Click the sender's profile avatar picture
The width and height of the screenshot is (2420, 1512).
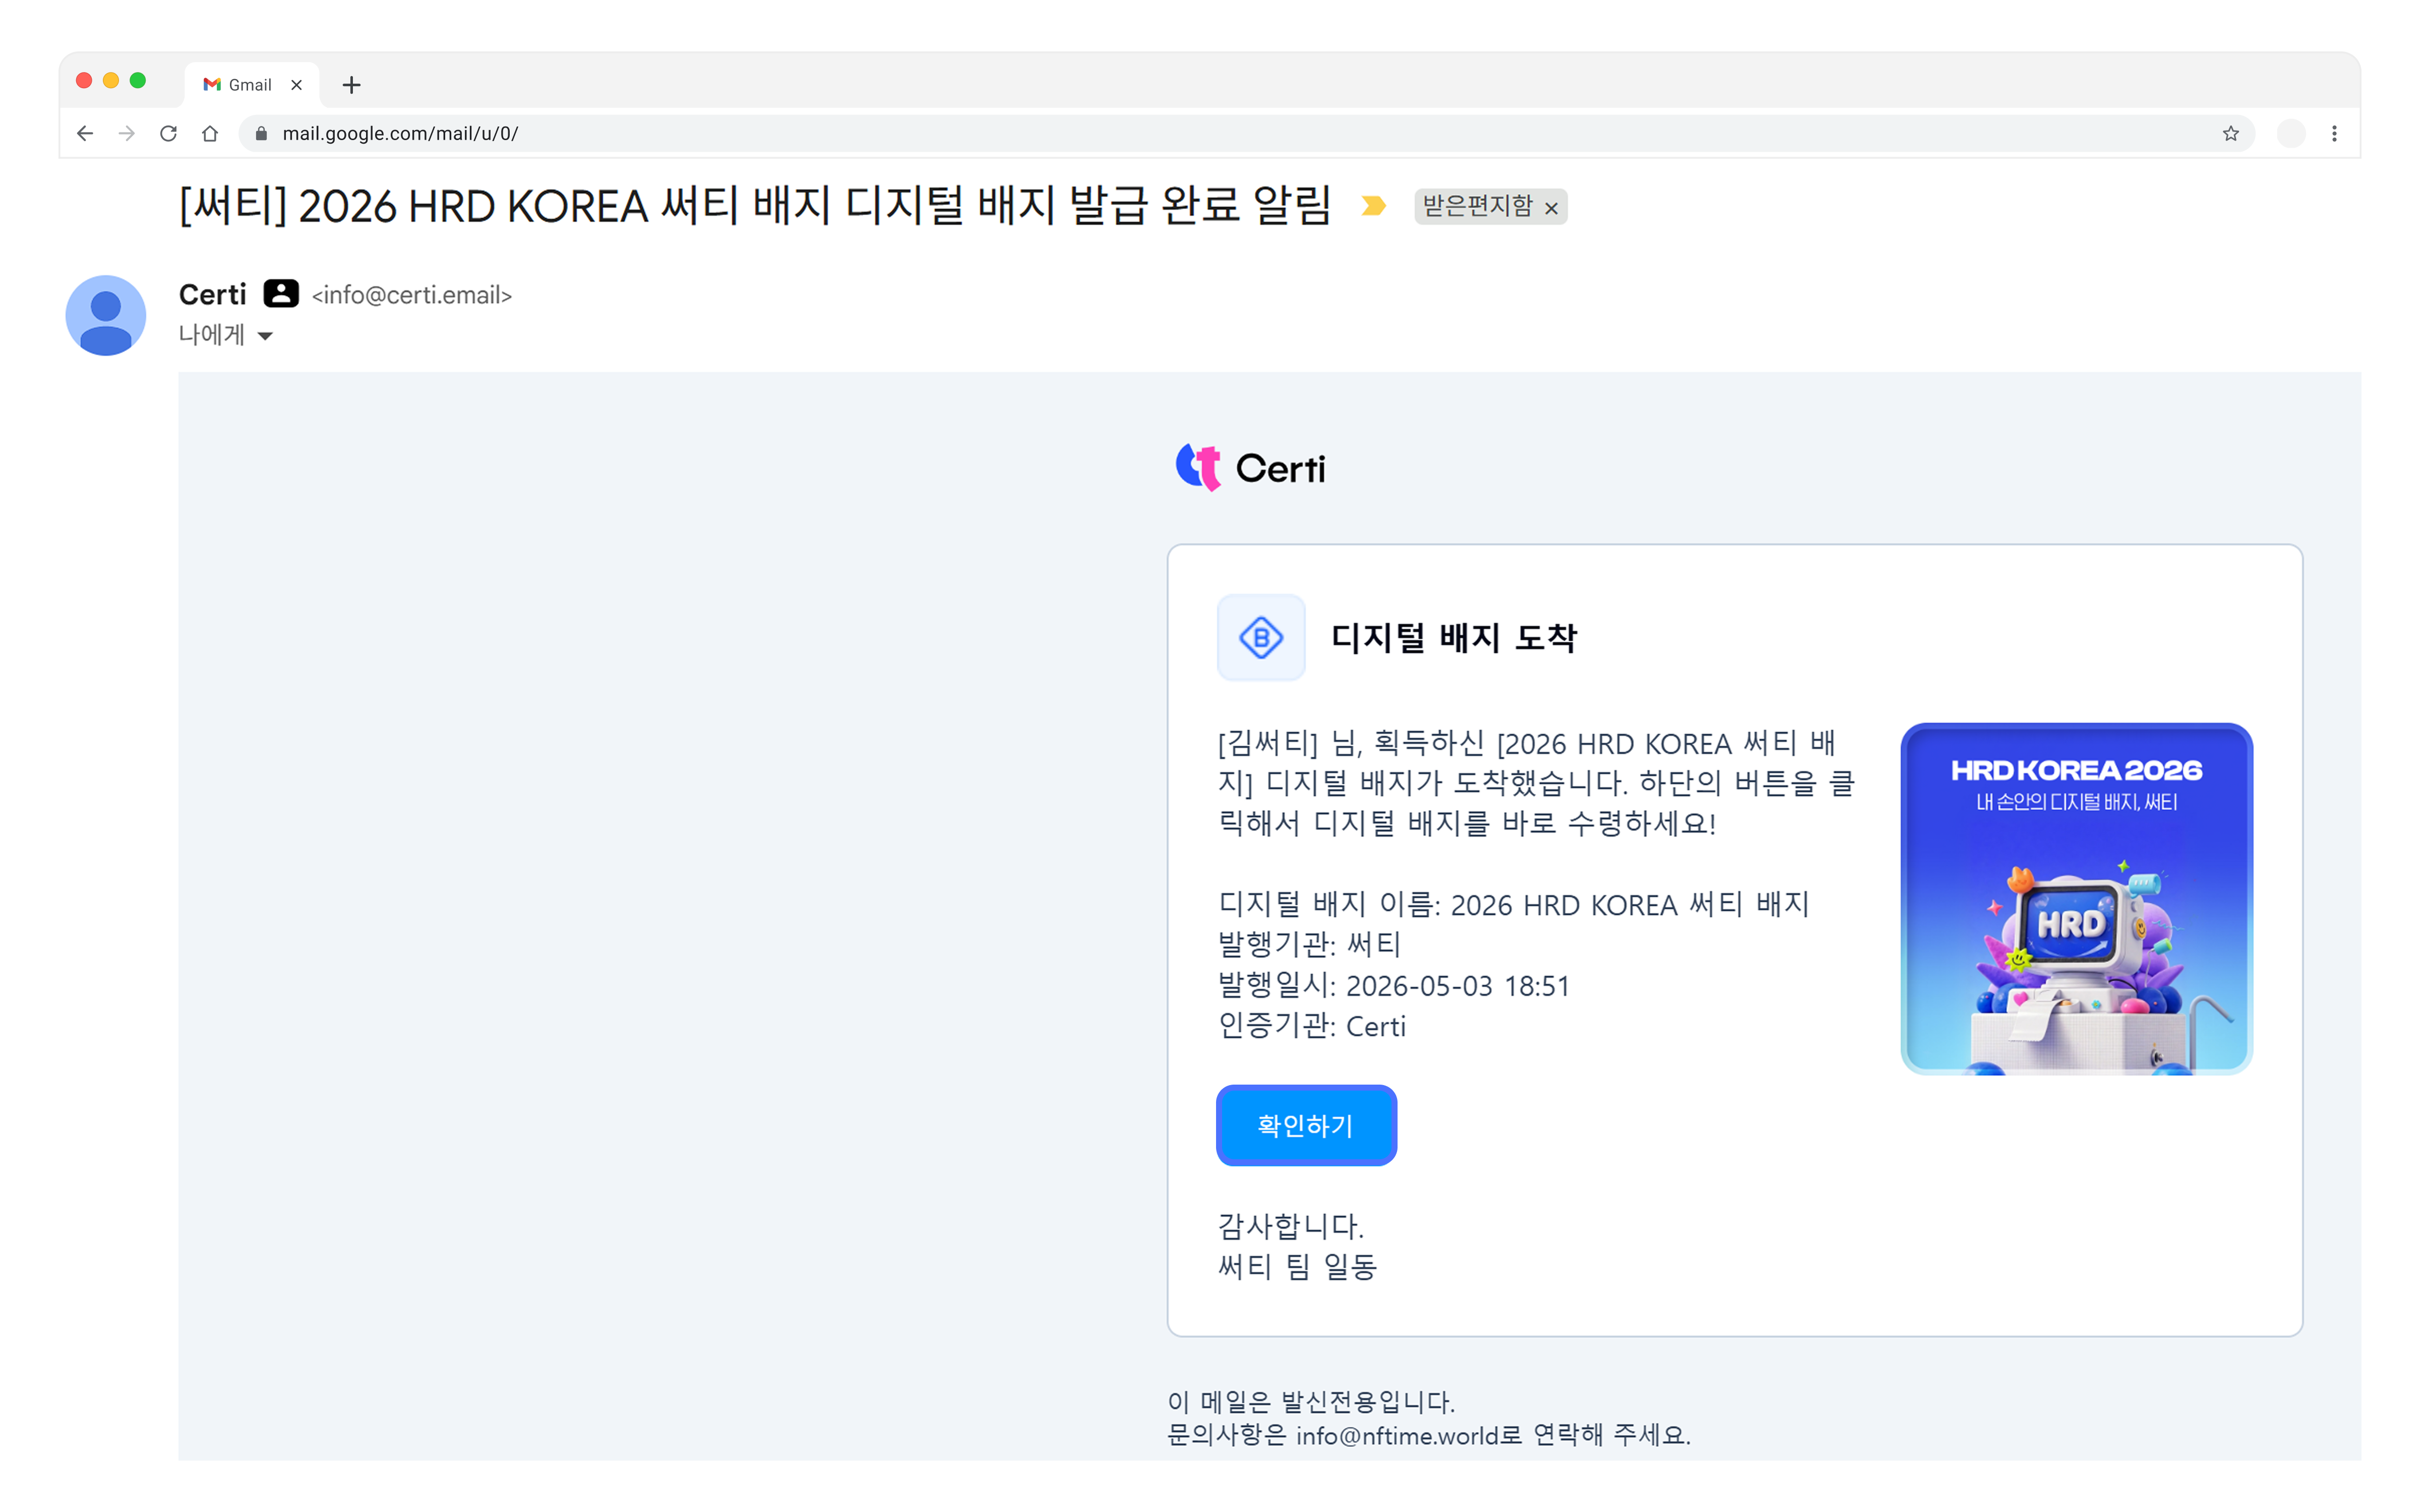(106, 315)
